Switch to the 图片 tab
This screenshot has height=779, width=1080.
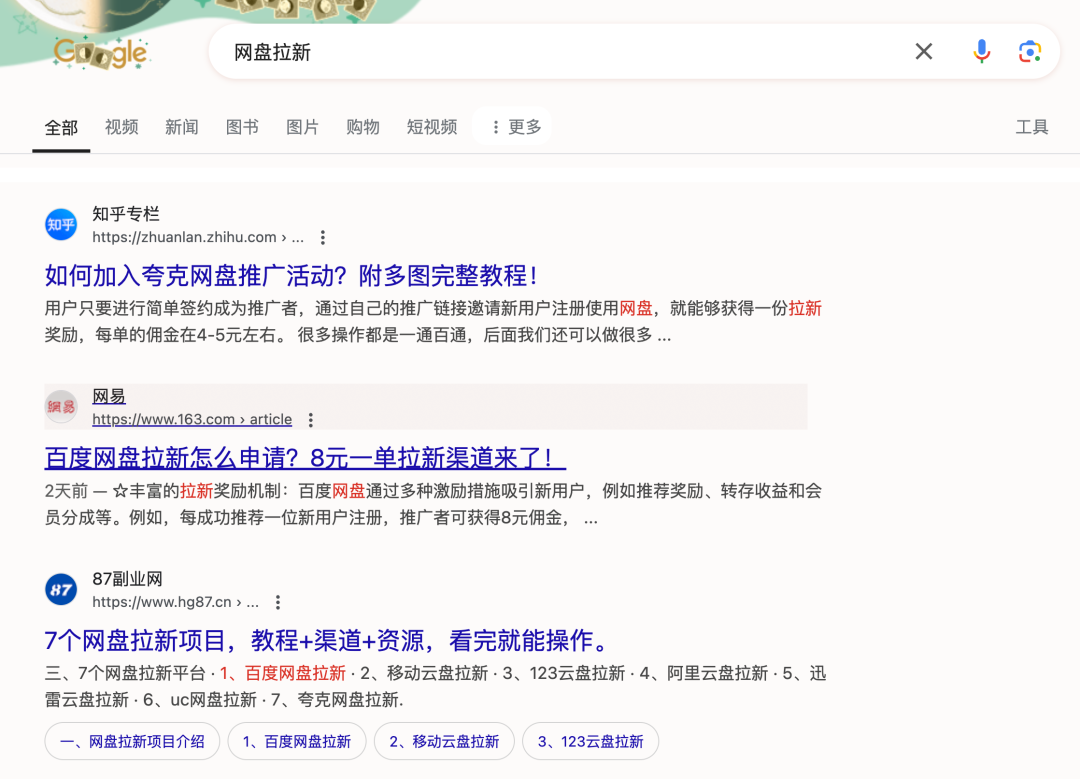[302, 127]
